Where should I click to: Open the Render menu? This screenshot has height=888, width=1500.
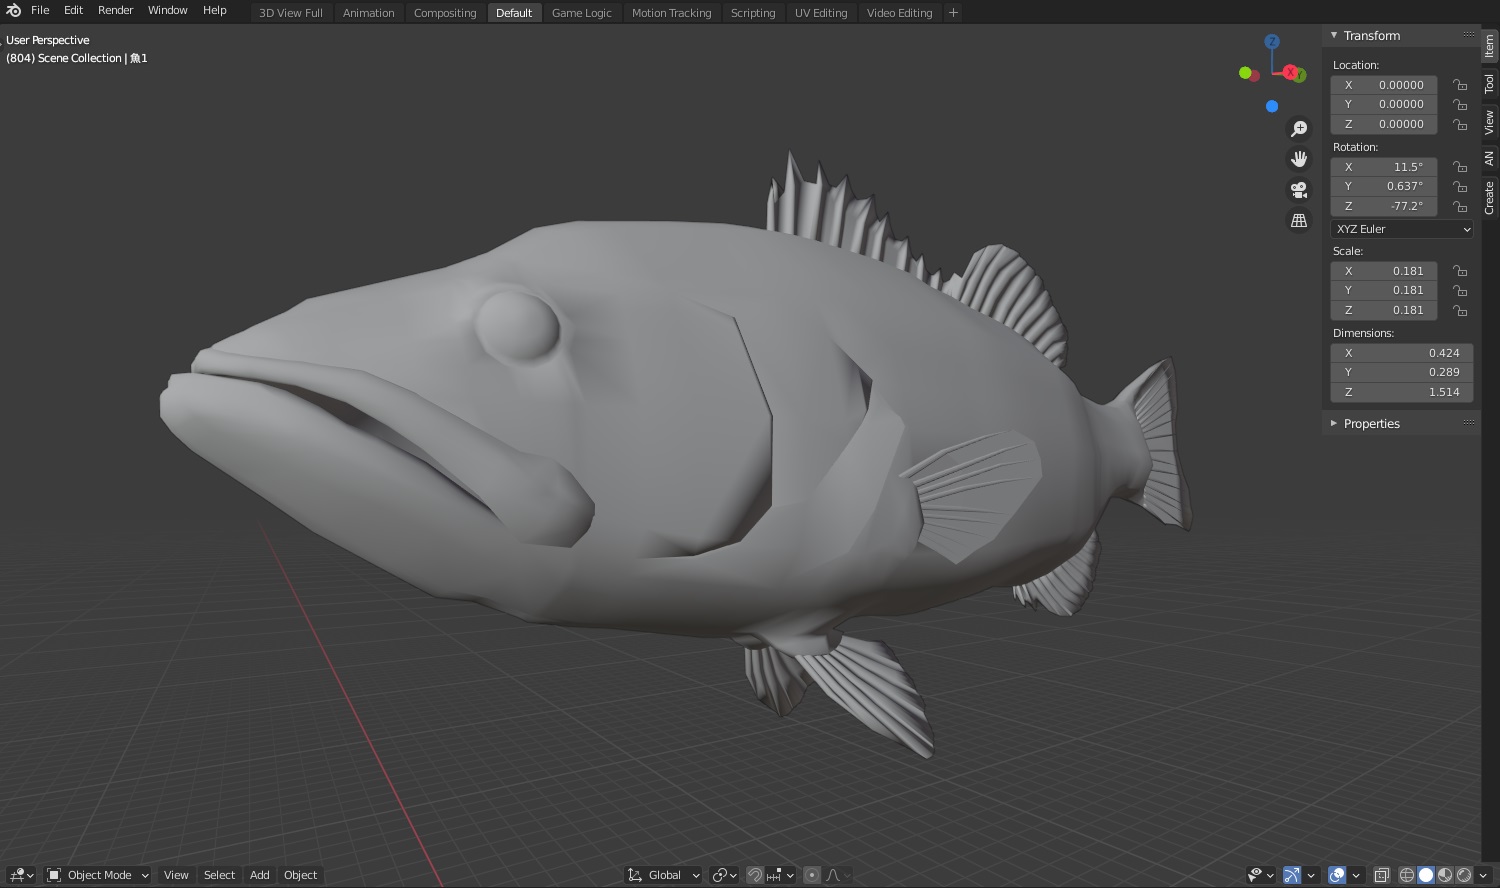(115, 10)
